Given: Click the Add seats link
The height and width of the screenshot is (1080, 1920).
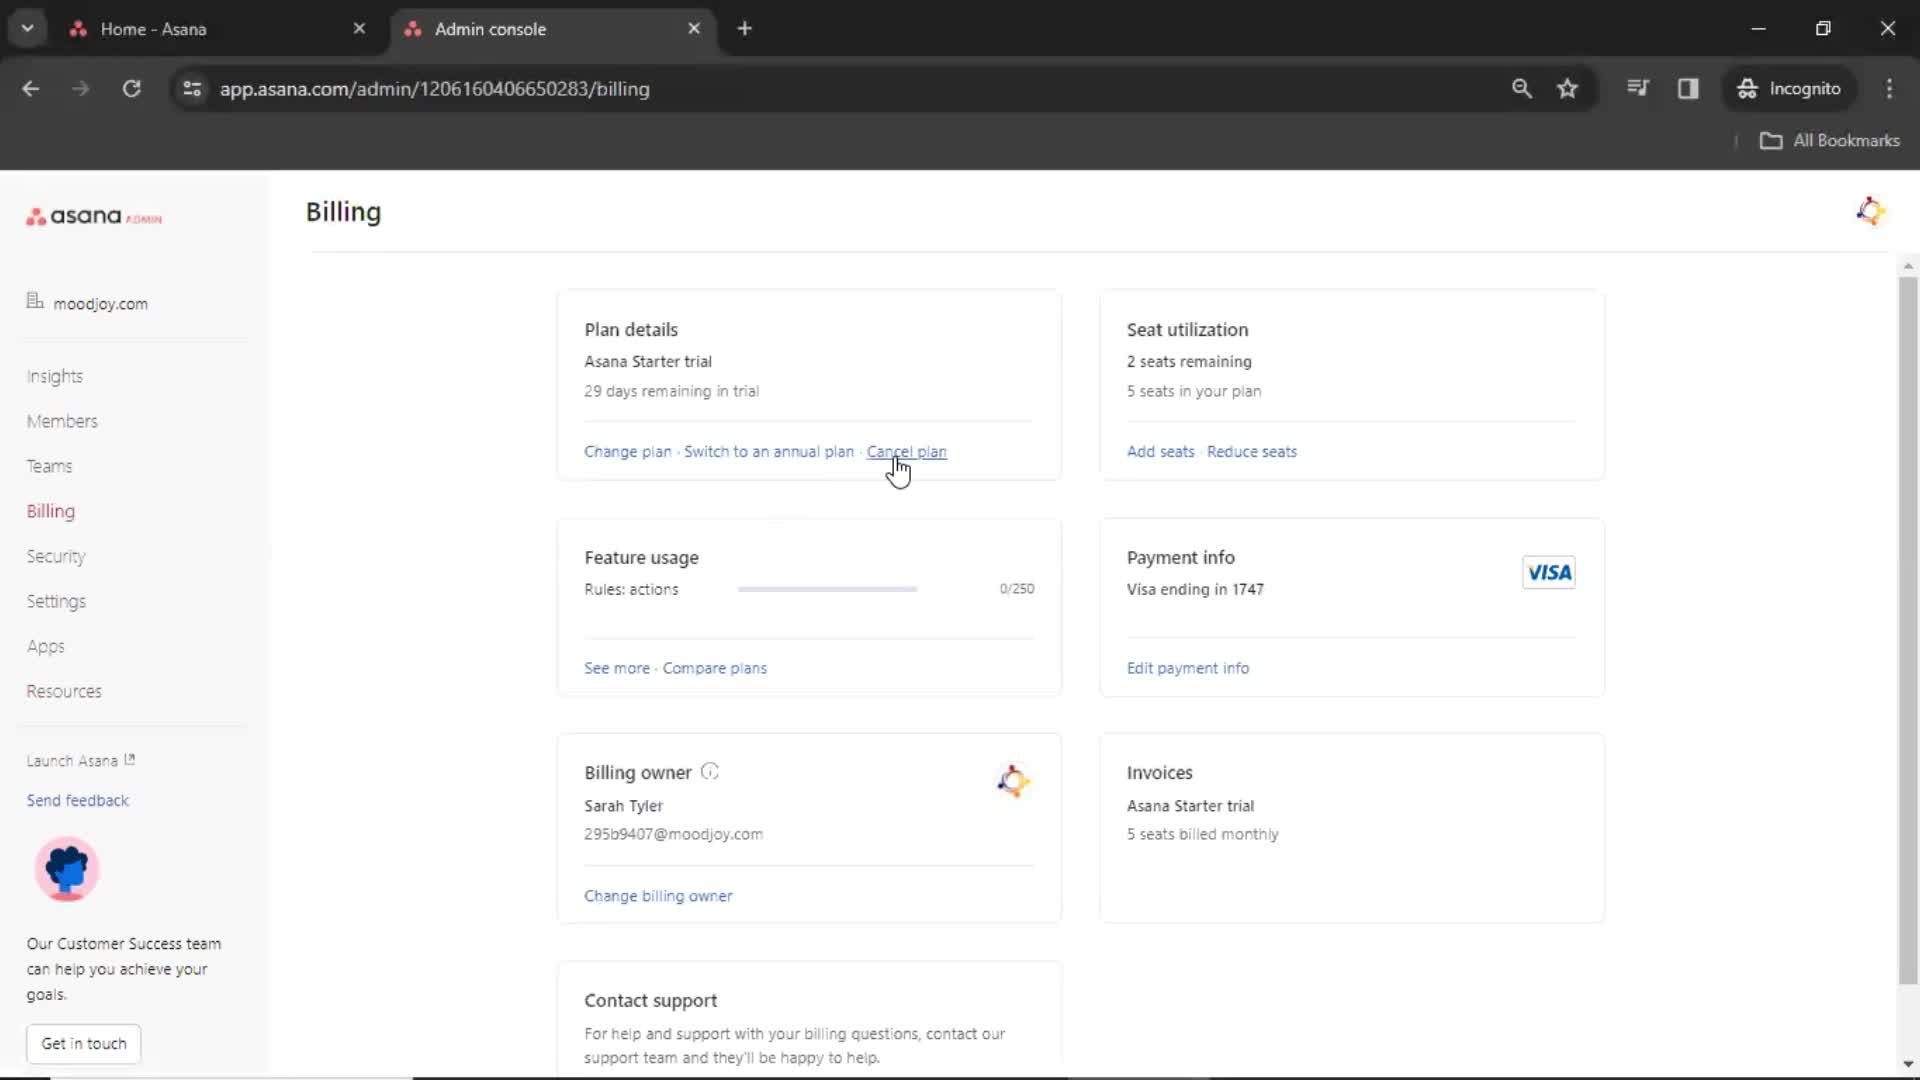Looking at the screenshot, I should (1160, 451).
